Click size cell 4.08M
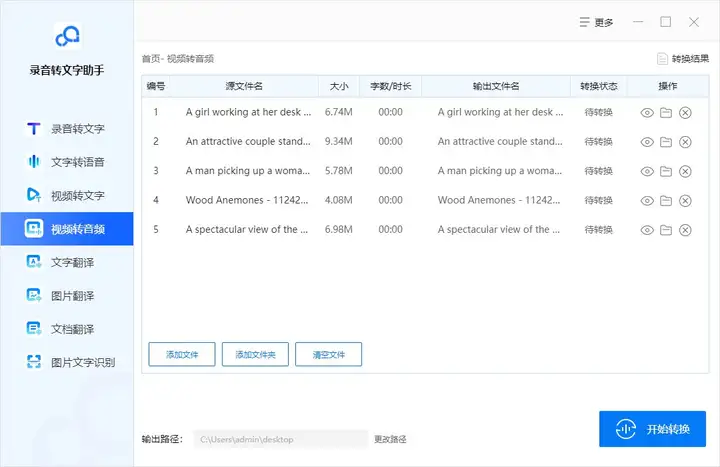The width and height of the screenshot is (720, 467). point(338,200)
